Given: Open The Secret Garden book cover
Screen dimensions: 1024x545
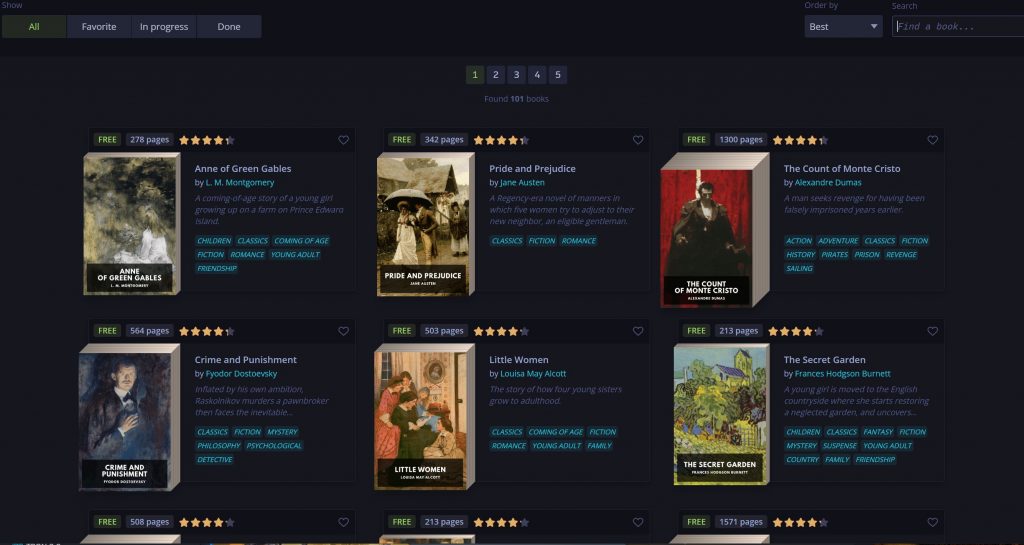Looking at the screenshot, I should (x=721, y=414).
